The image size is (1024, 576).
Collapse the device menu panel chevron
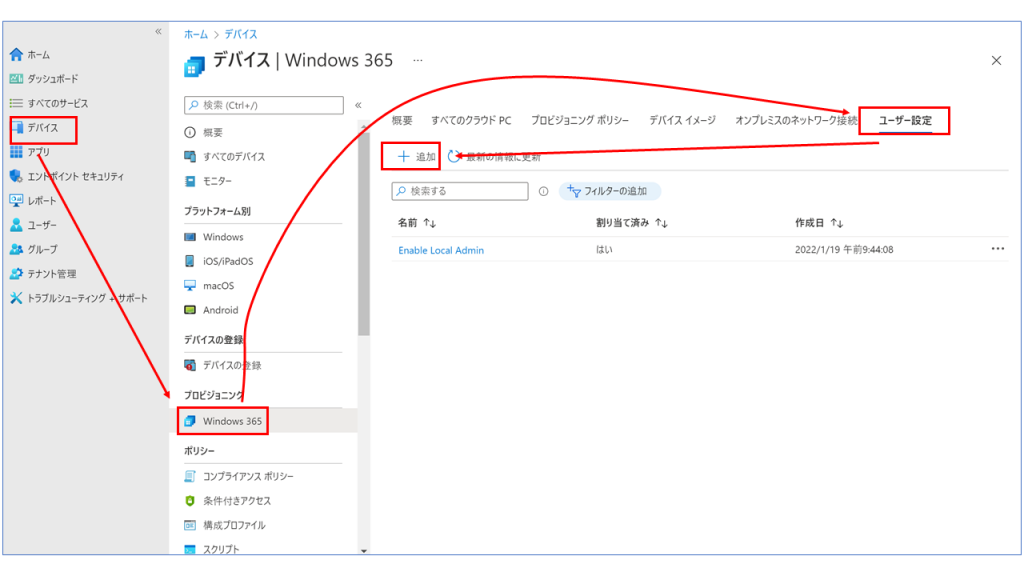click(358, 105)
